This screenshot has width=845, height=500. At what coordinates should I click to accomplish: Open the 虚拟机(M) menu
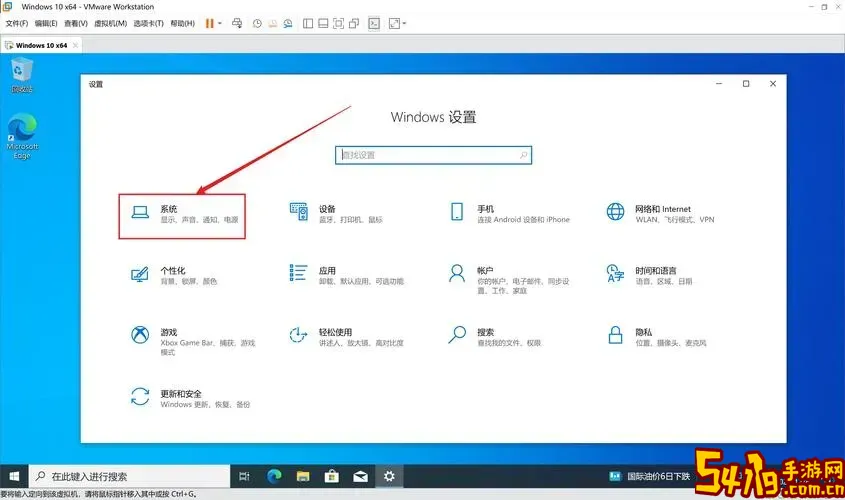click(110, 24)
